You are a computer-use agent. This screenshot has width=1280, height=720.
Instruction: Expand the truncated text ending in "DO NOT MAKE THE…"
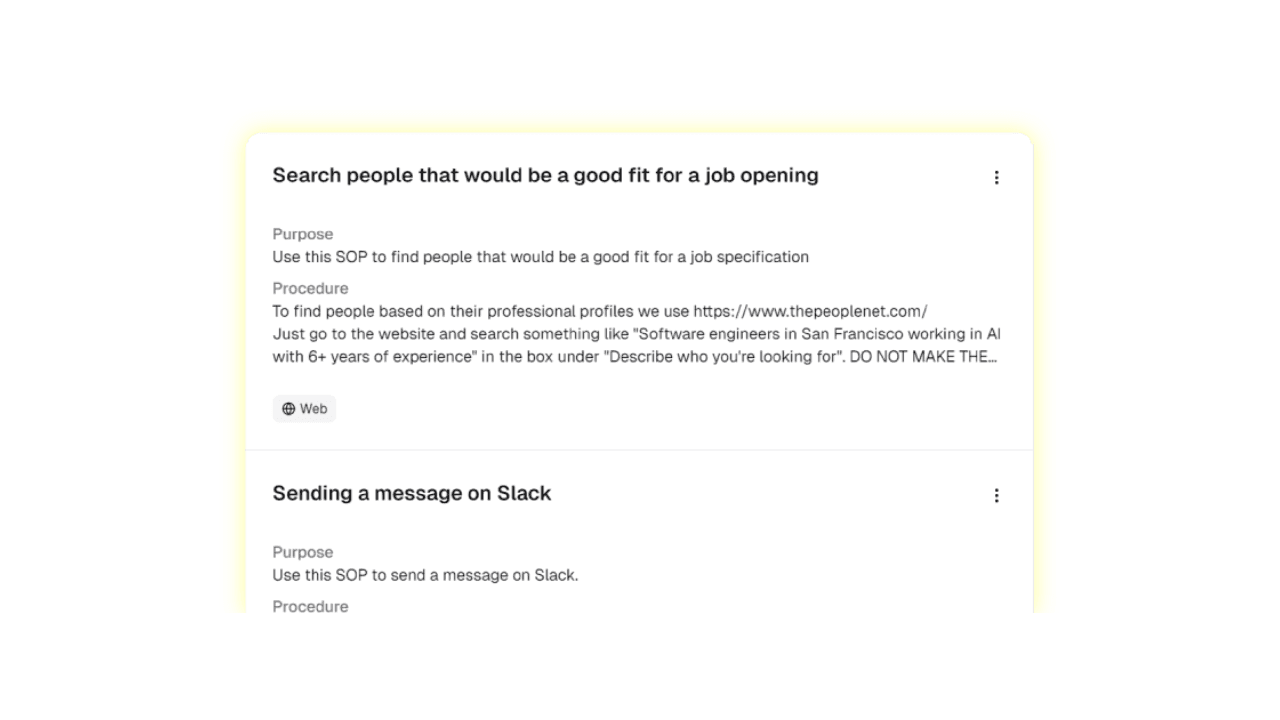point(923,357)
